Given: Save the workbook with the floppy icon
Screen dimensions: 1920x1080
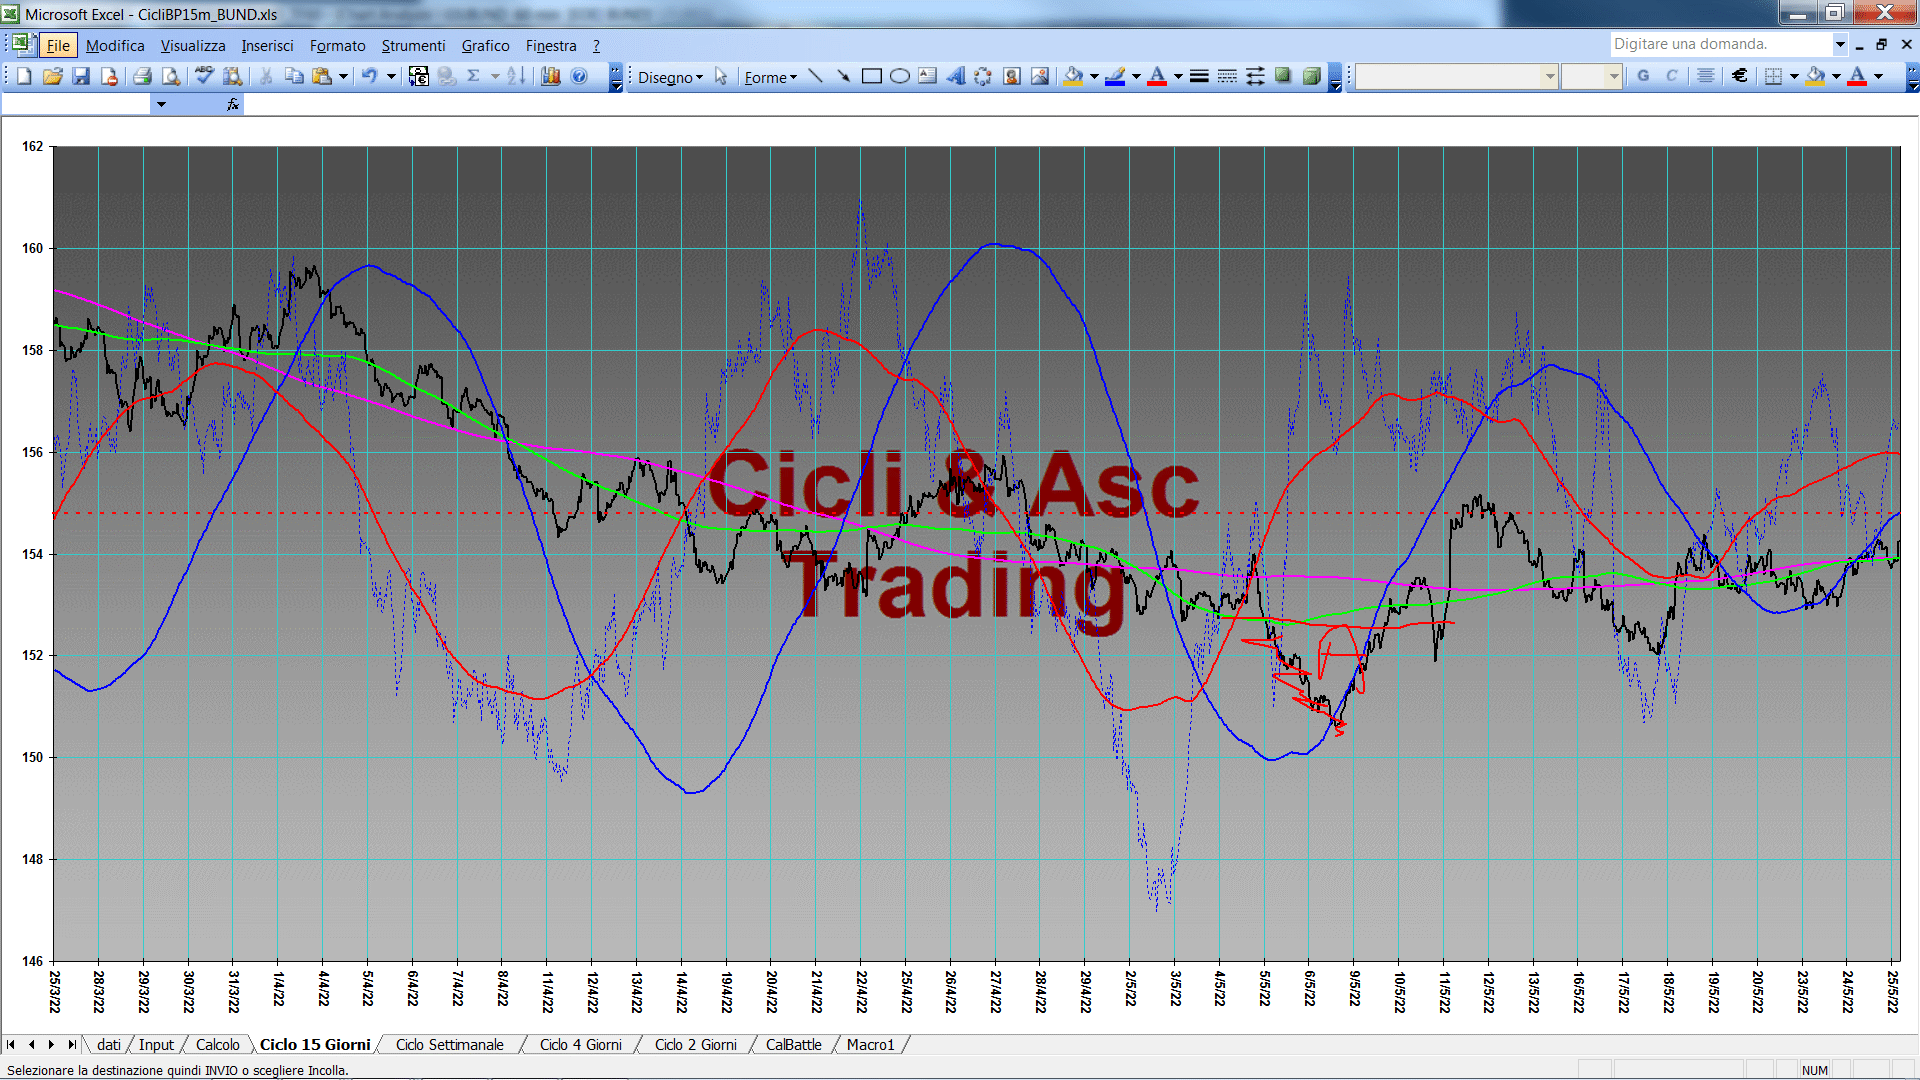Looking at the screenshot, I should [81, 76].
